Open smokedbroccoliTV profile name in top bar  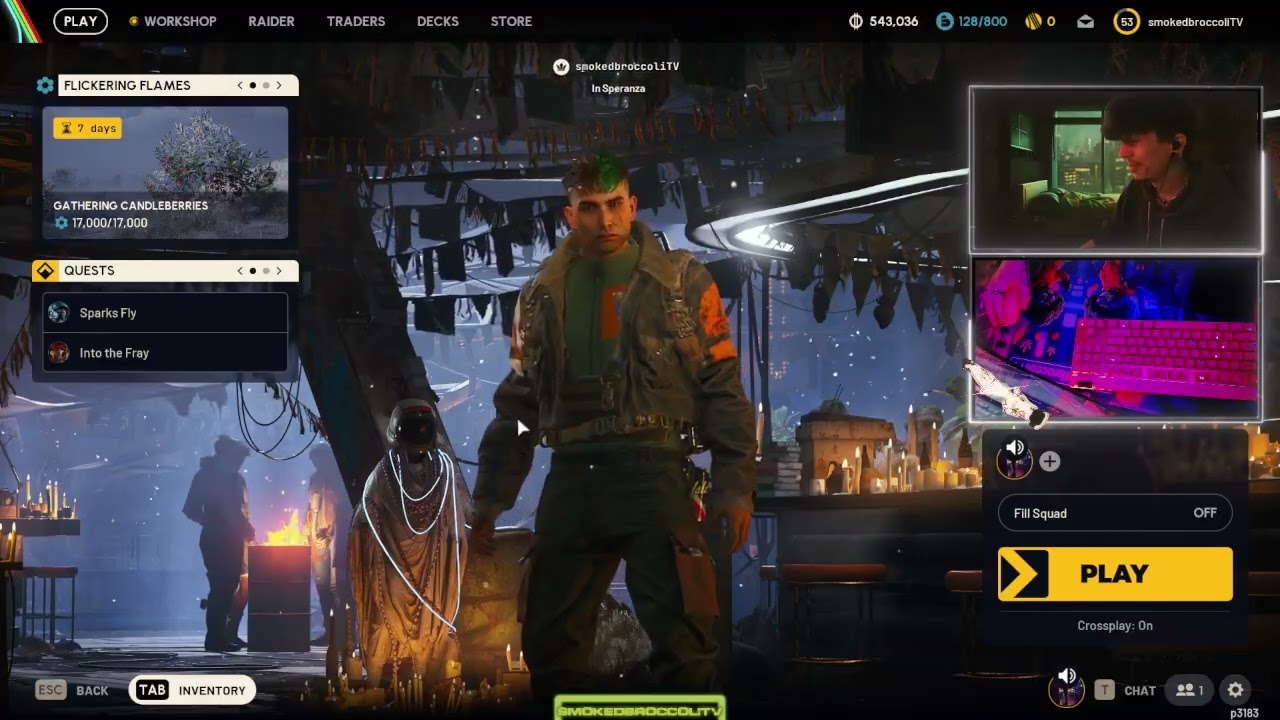(x=1195, y=21)
